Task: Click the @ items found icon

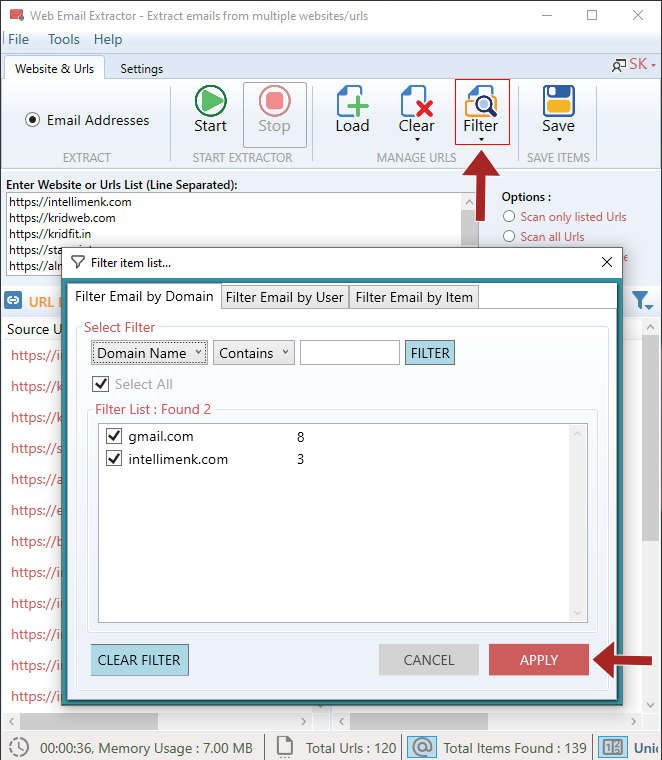Action: pos(421,747)
